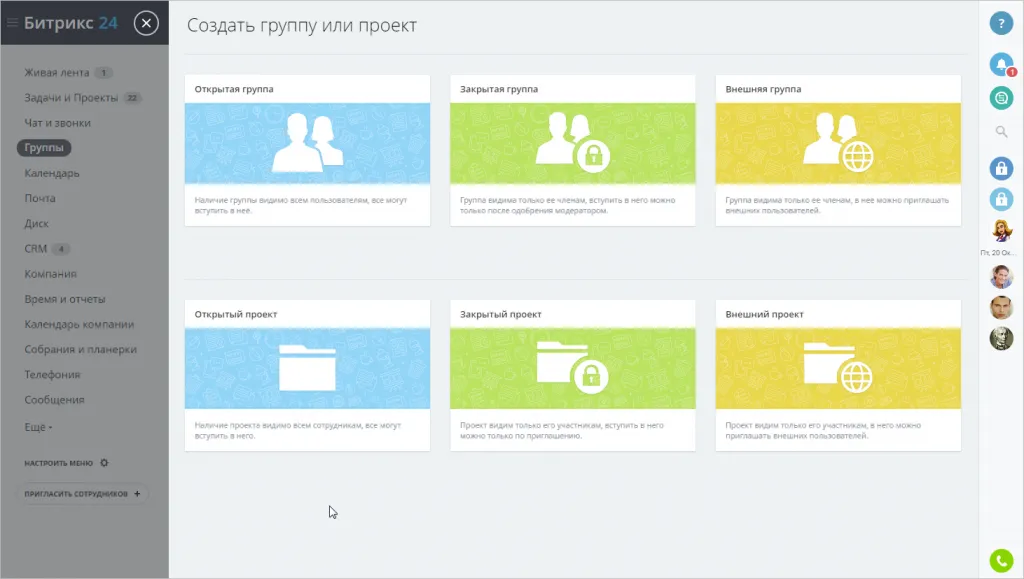1024x579 pixels.
Task: Click Пригласить сотрудников button
Action: point(83,494)
